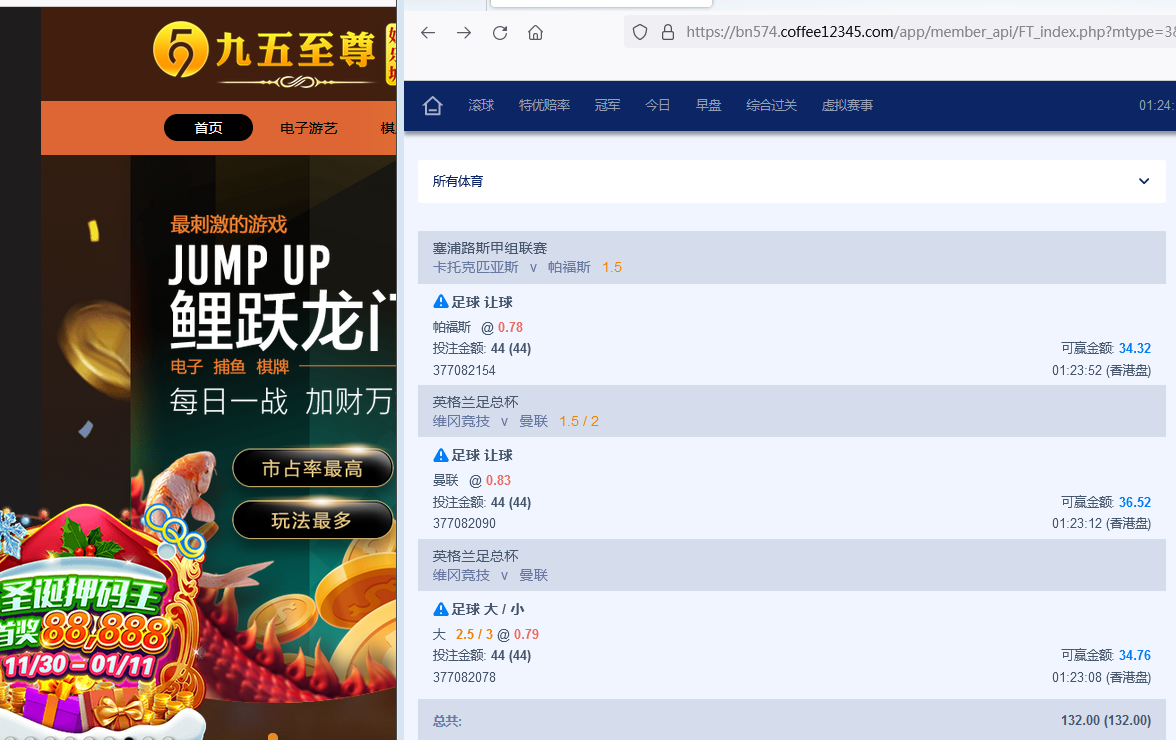Click the browser back arrow
The image size is (1176, 740).
click(x=428, y=33)
